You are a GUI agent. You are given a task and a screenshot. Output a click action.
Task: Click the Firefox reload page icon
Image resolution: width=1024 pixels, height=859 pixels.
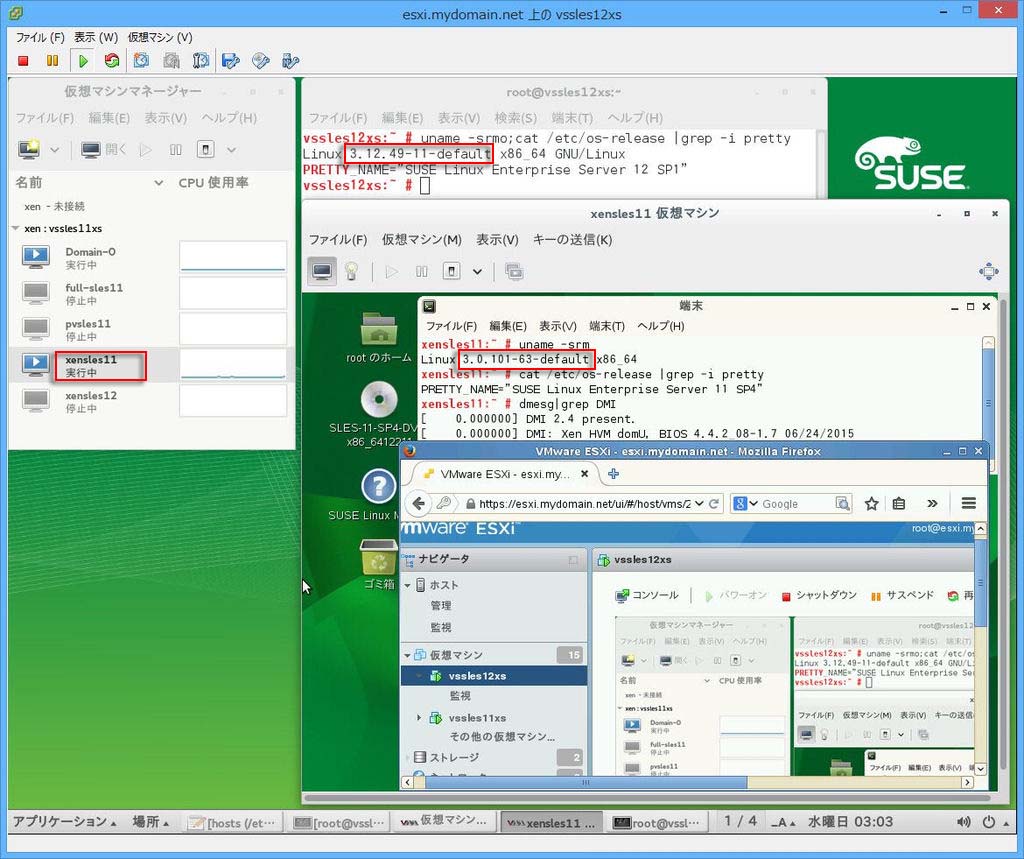pyautogui.click(x=714, y=504)
